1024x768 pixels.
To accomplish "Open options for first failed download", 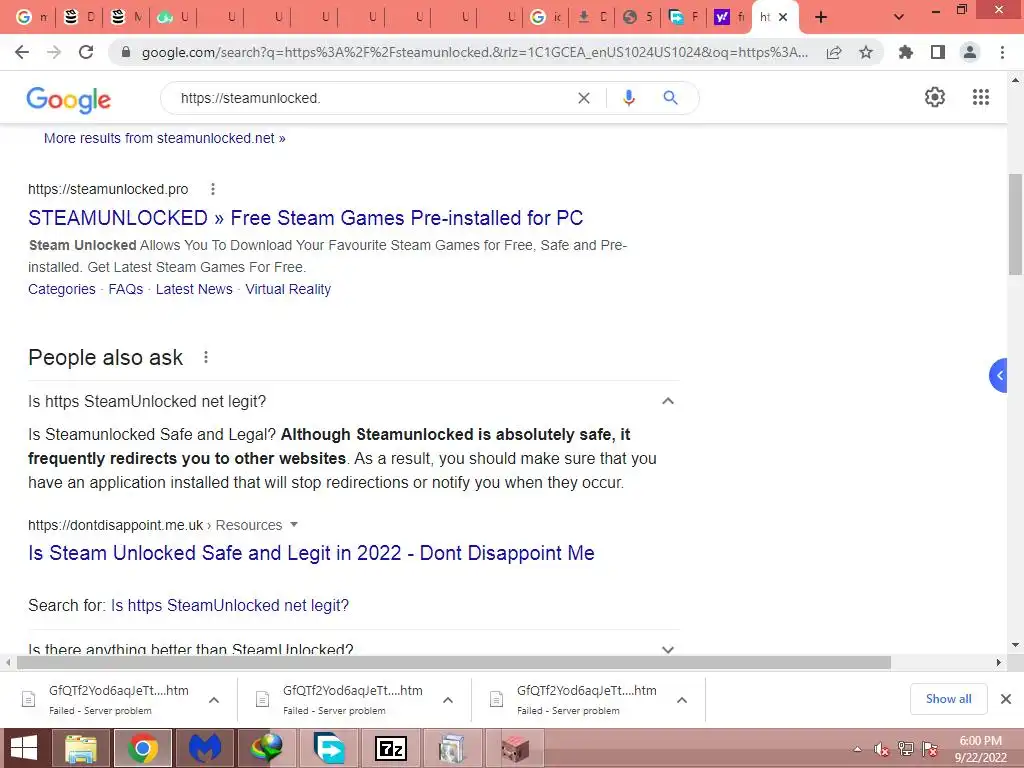I will pyautogui.click(x=214, y=700).
